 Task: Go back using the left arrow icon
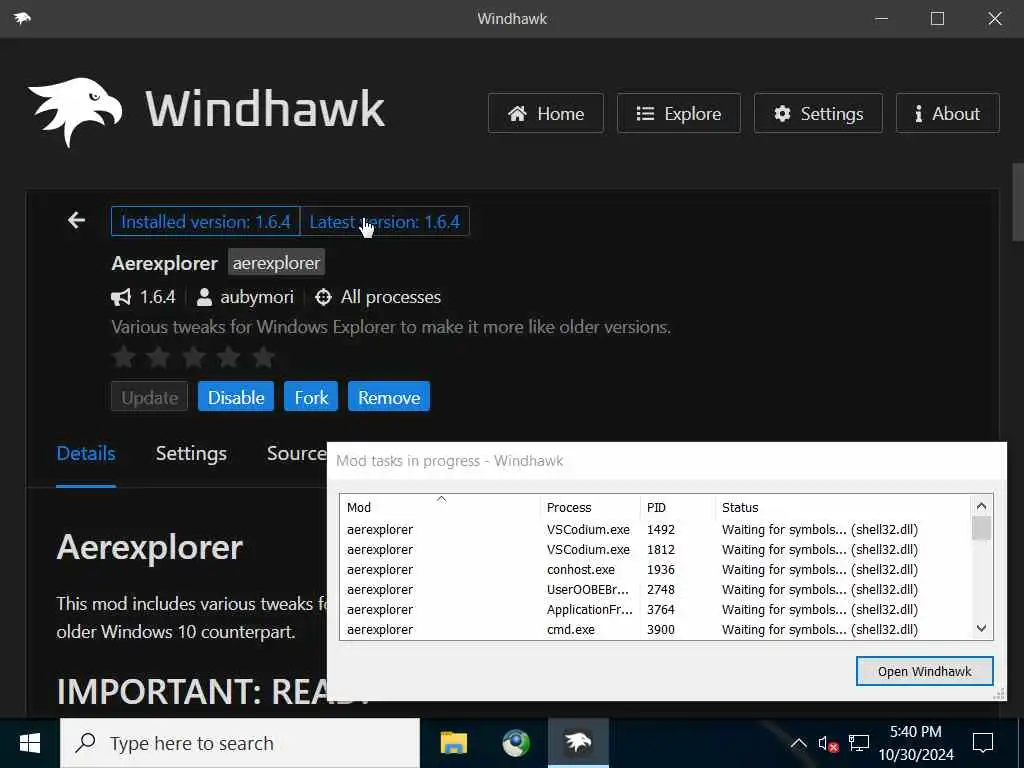point(76,221)
